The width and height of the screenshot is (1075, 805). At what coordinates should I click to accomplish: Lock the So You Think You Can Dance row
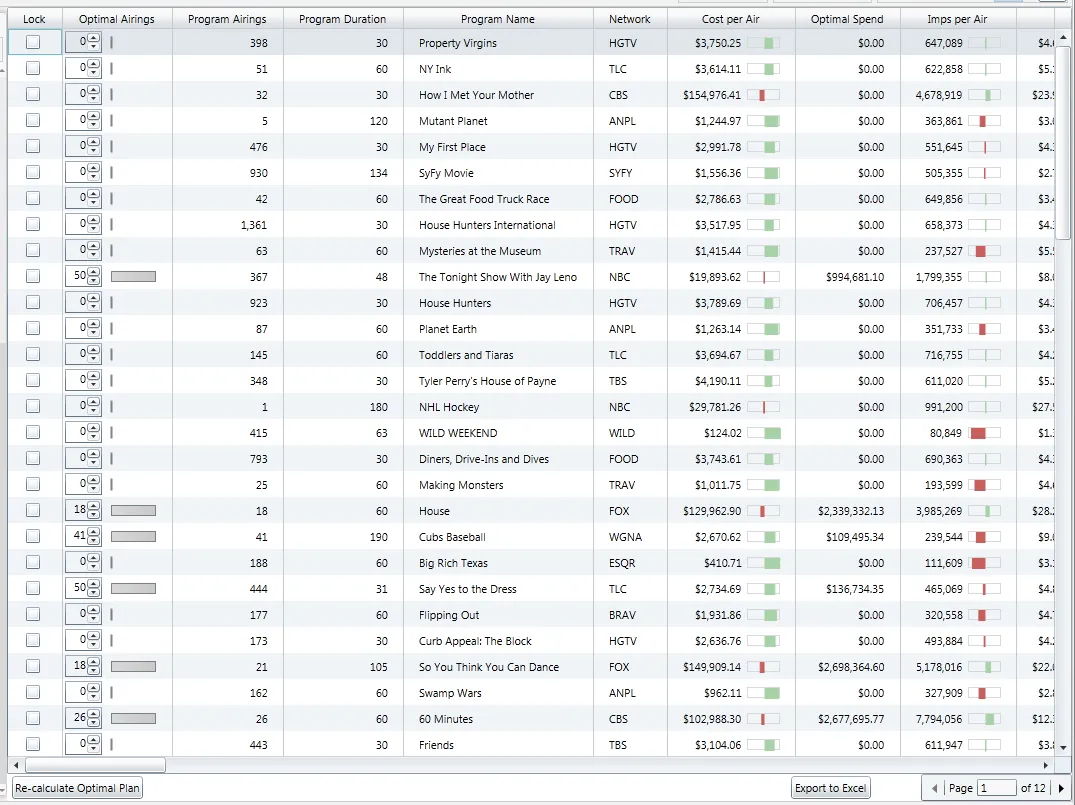pyautogui.click(x=33, y=666)
